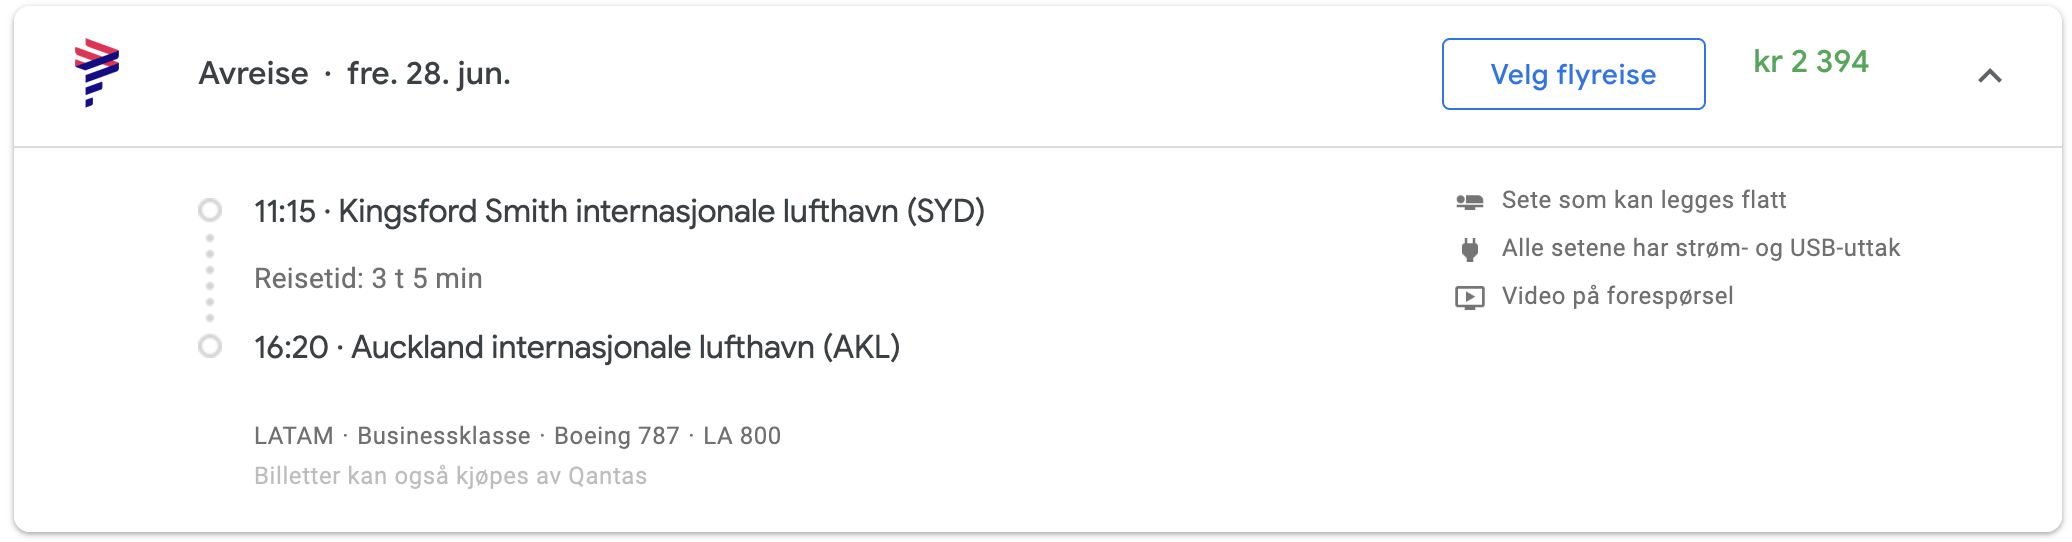Click the date fre. 28. jun.
The height and width of the screenshot is (542, 2072).
[x=428, y=74]
